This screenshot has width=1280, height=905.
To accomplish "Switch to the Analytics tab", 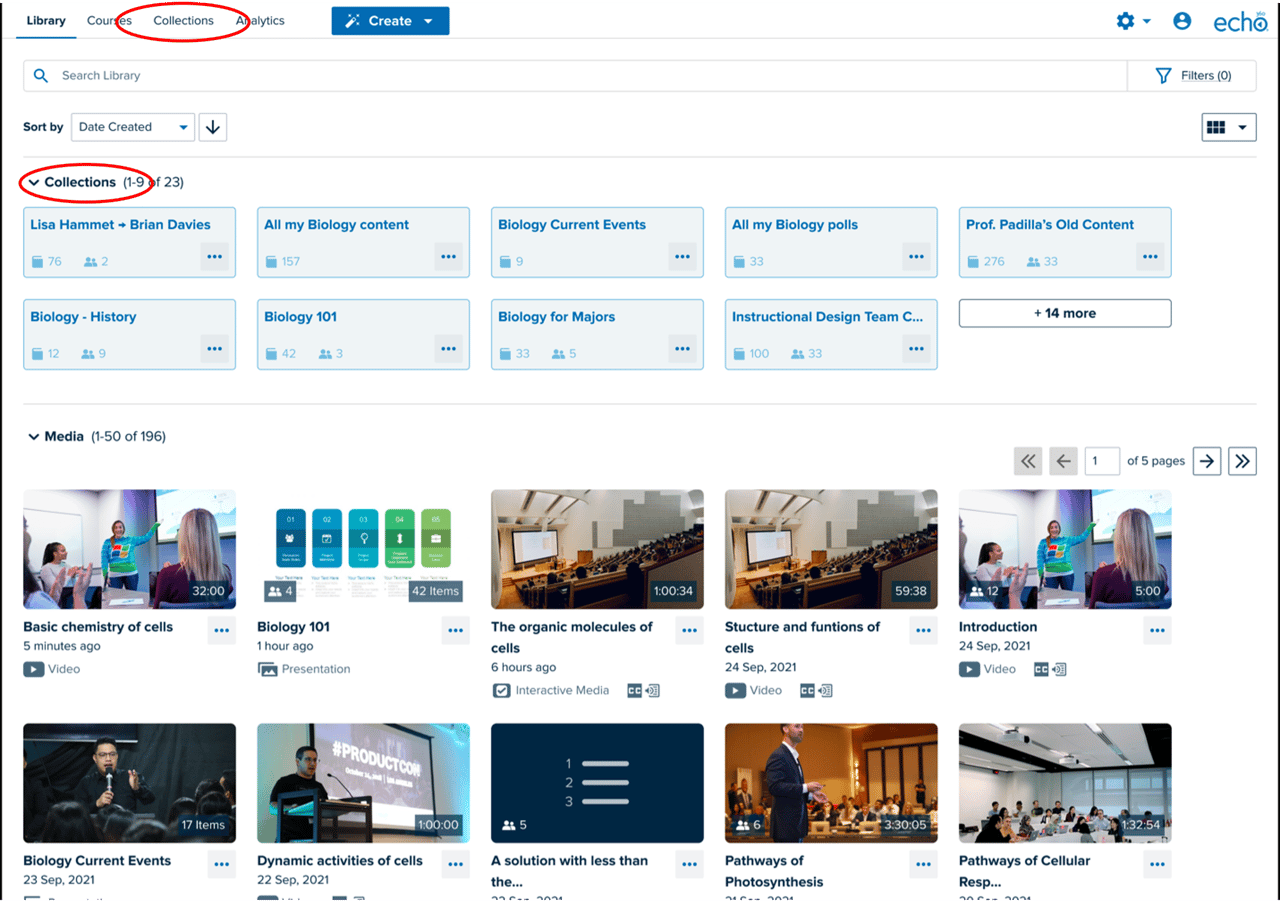I will [260, 21].
